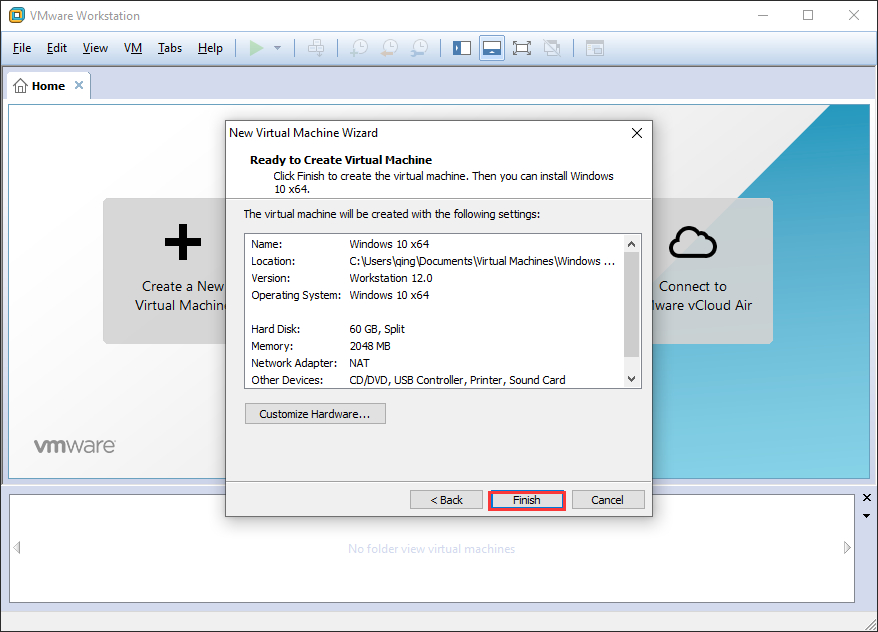
Task: Open the Edit menu
Action: (57, 48)
